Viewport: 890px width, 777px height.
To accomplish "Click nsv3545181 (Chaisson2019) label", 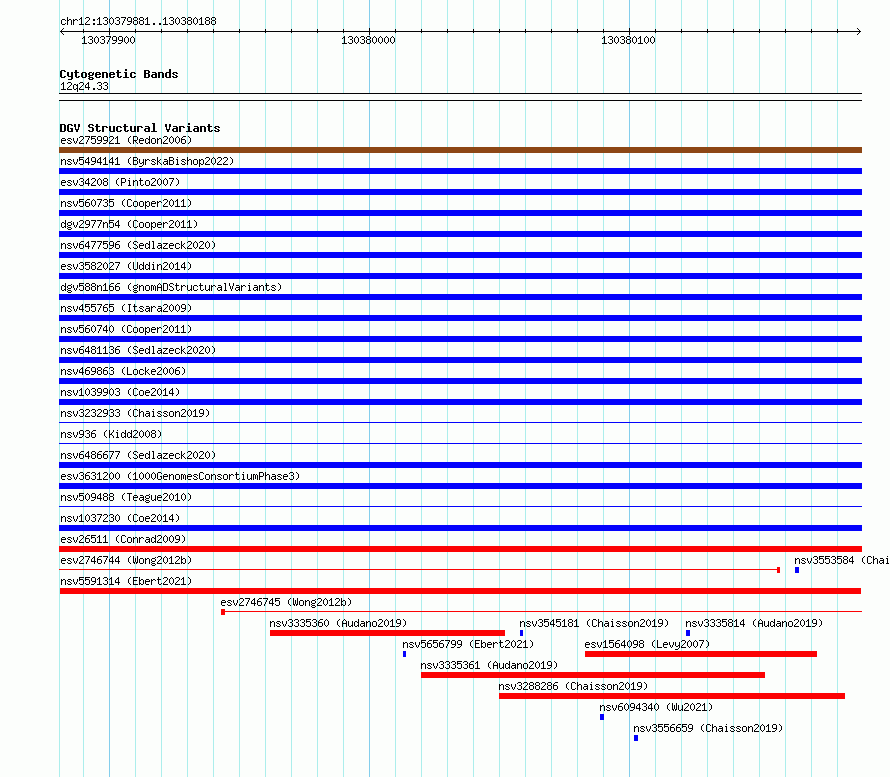I will click(594, 623).
